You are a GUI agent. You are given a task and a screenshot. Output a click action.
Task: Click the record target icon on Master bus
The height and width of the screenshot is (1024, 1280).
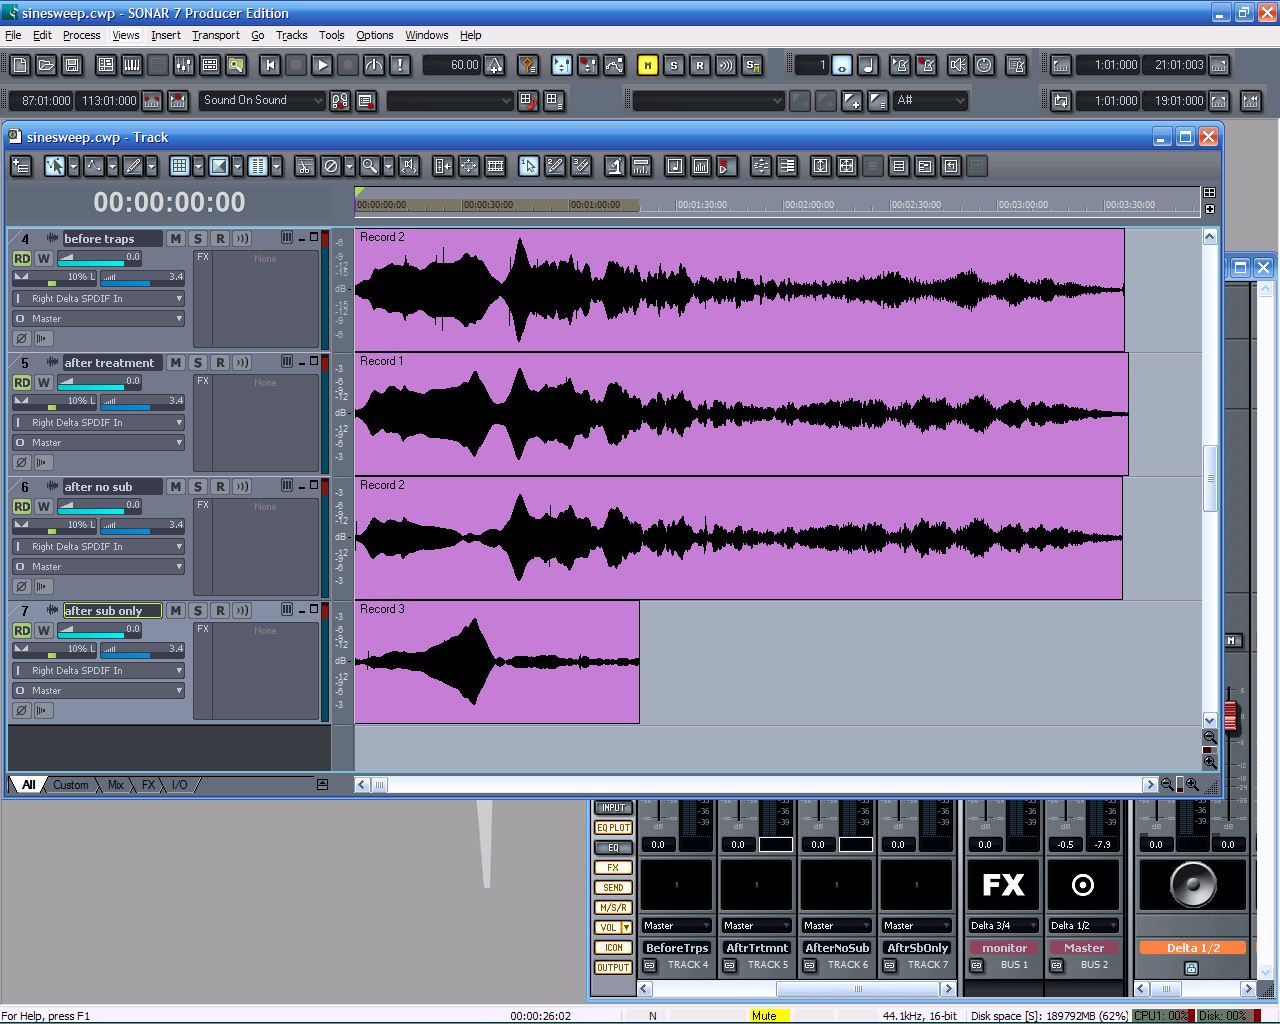click(1083, 885)
